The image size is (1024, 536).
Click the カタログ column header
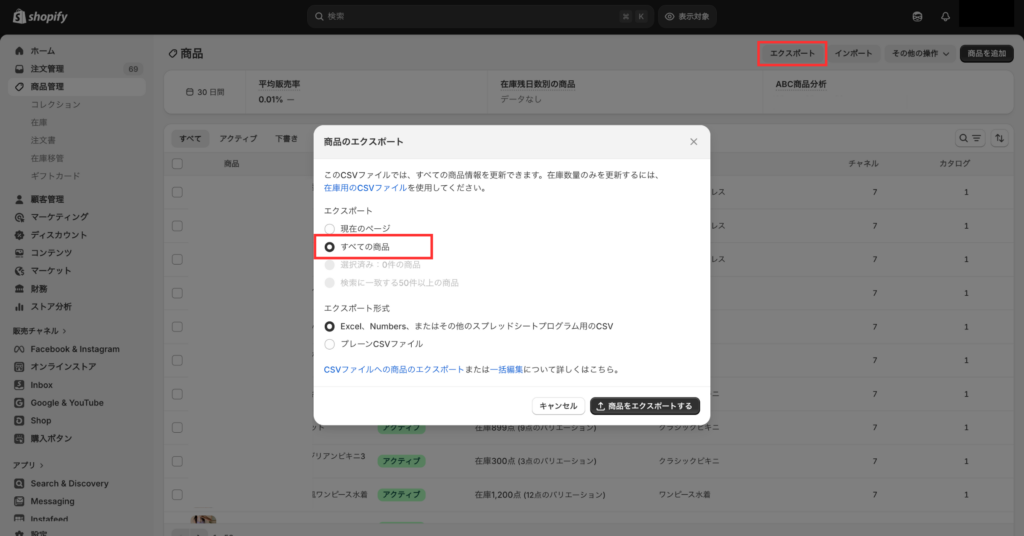[955, 164]
